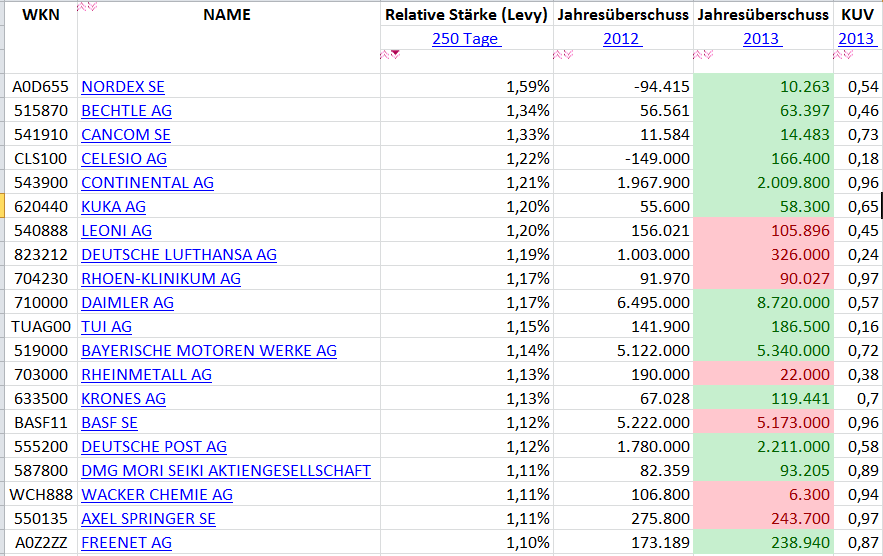
Task: Open the 2013 link under KUV
Action: tap(857, 39)
